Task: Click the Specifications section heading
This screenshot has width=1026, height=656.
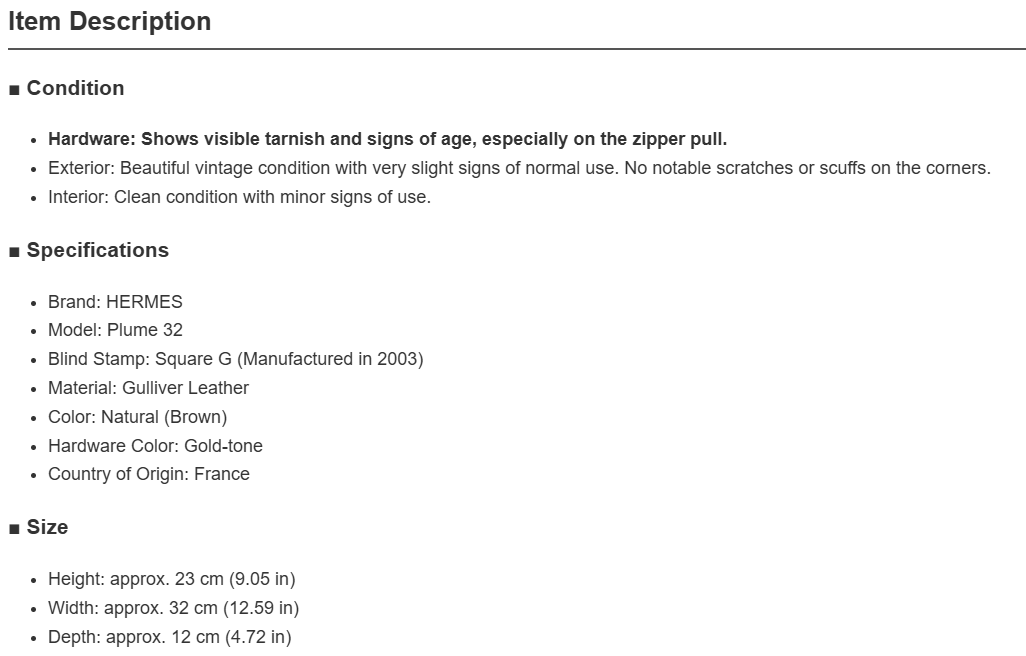Action: (x=97, y=250)
